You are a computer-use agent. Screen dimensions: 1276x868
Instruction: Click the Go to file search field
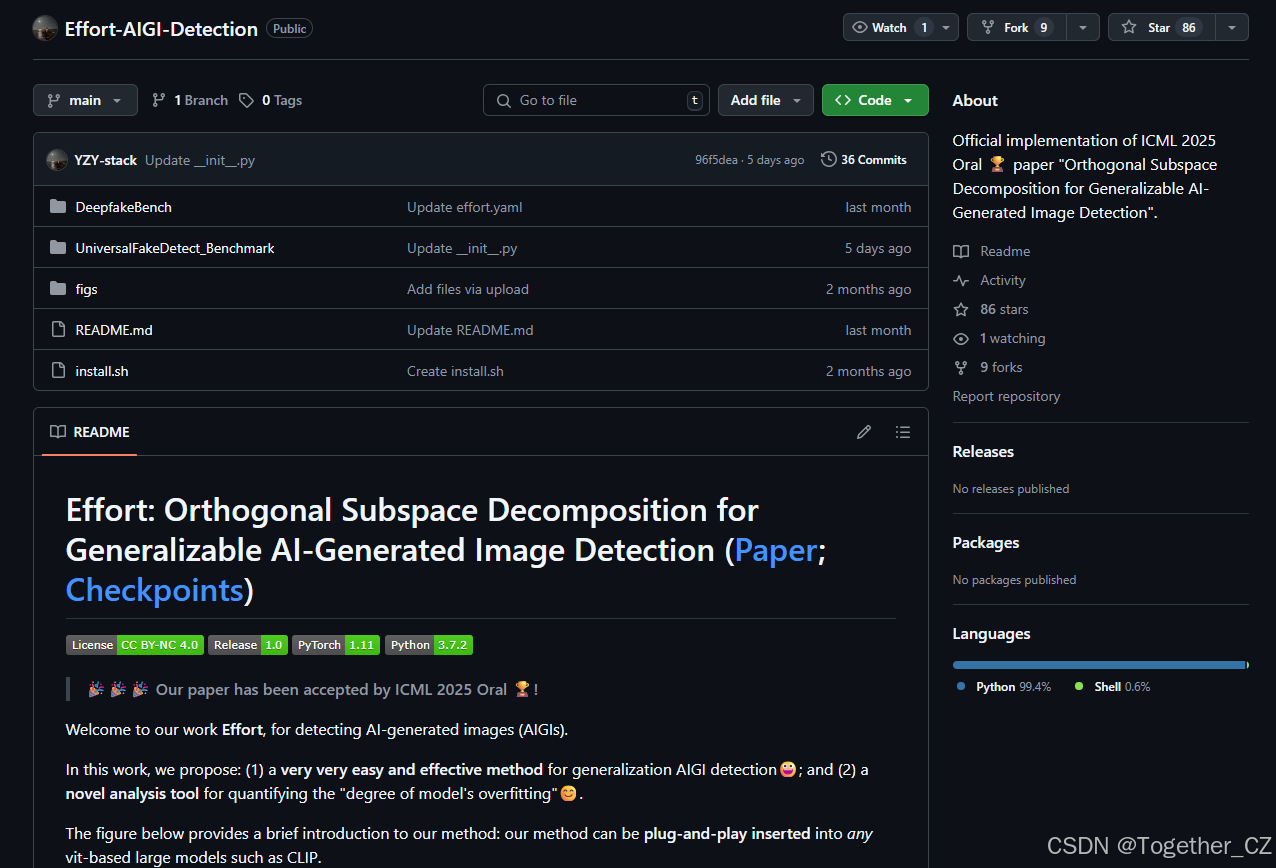pos(596,100)
